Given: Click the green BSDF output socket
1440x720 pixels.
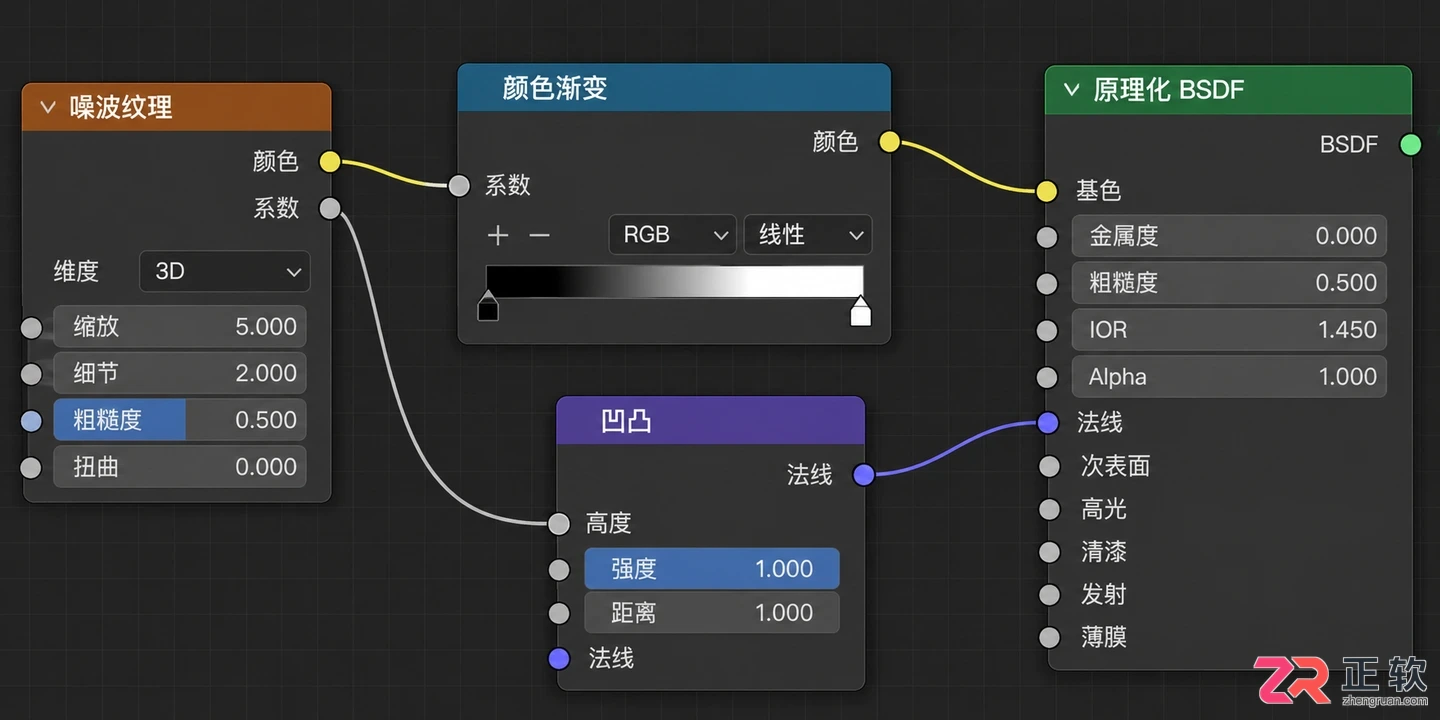Looking at the screenshot, I should point(1410,145).
